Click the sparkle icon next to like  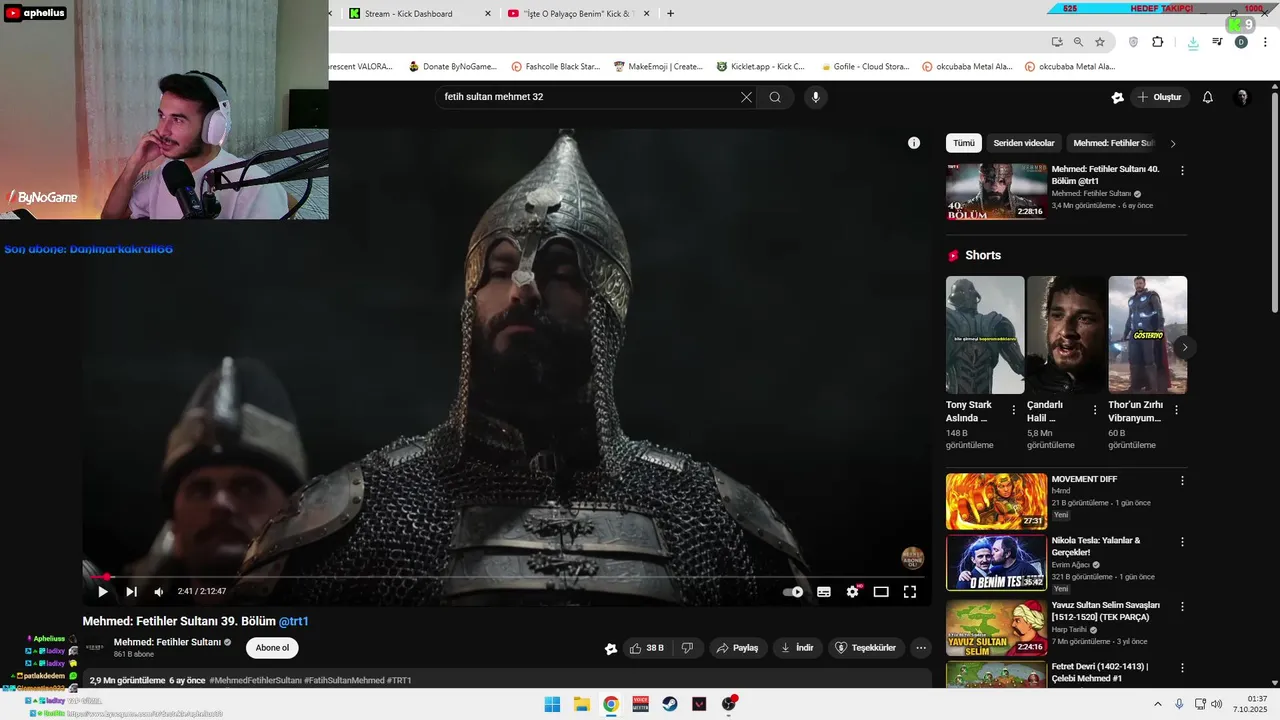tap(611, 648)
